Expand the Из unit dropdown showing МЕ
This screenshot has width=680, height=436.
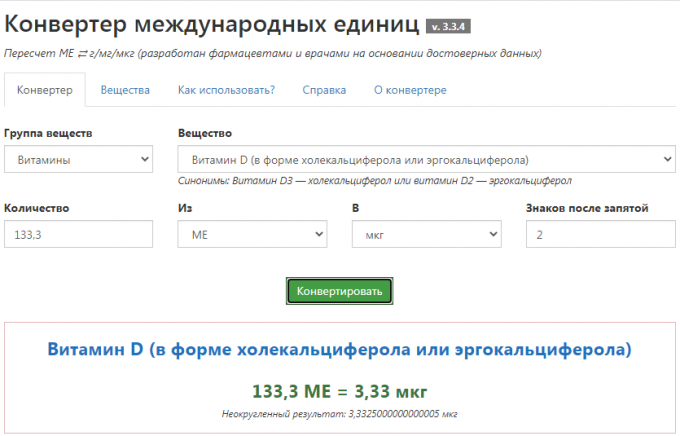click(x=252, y=234)
